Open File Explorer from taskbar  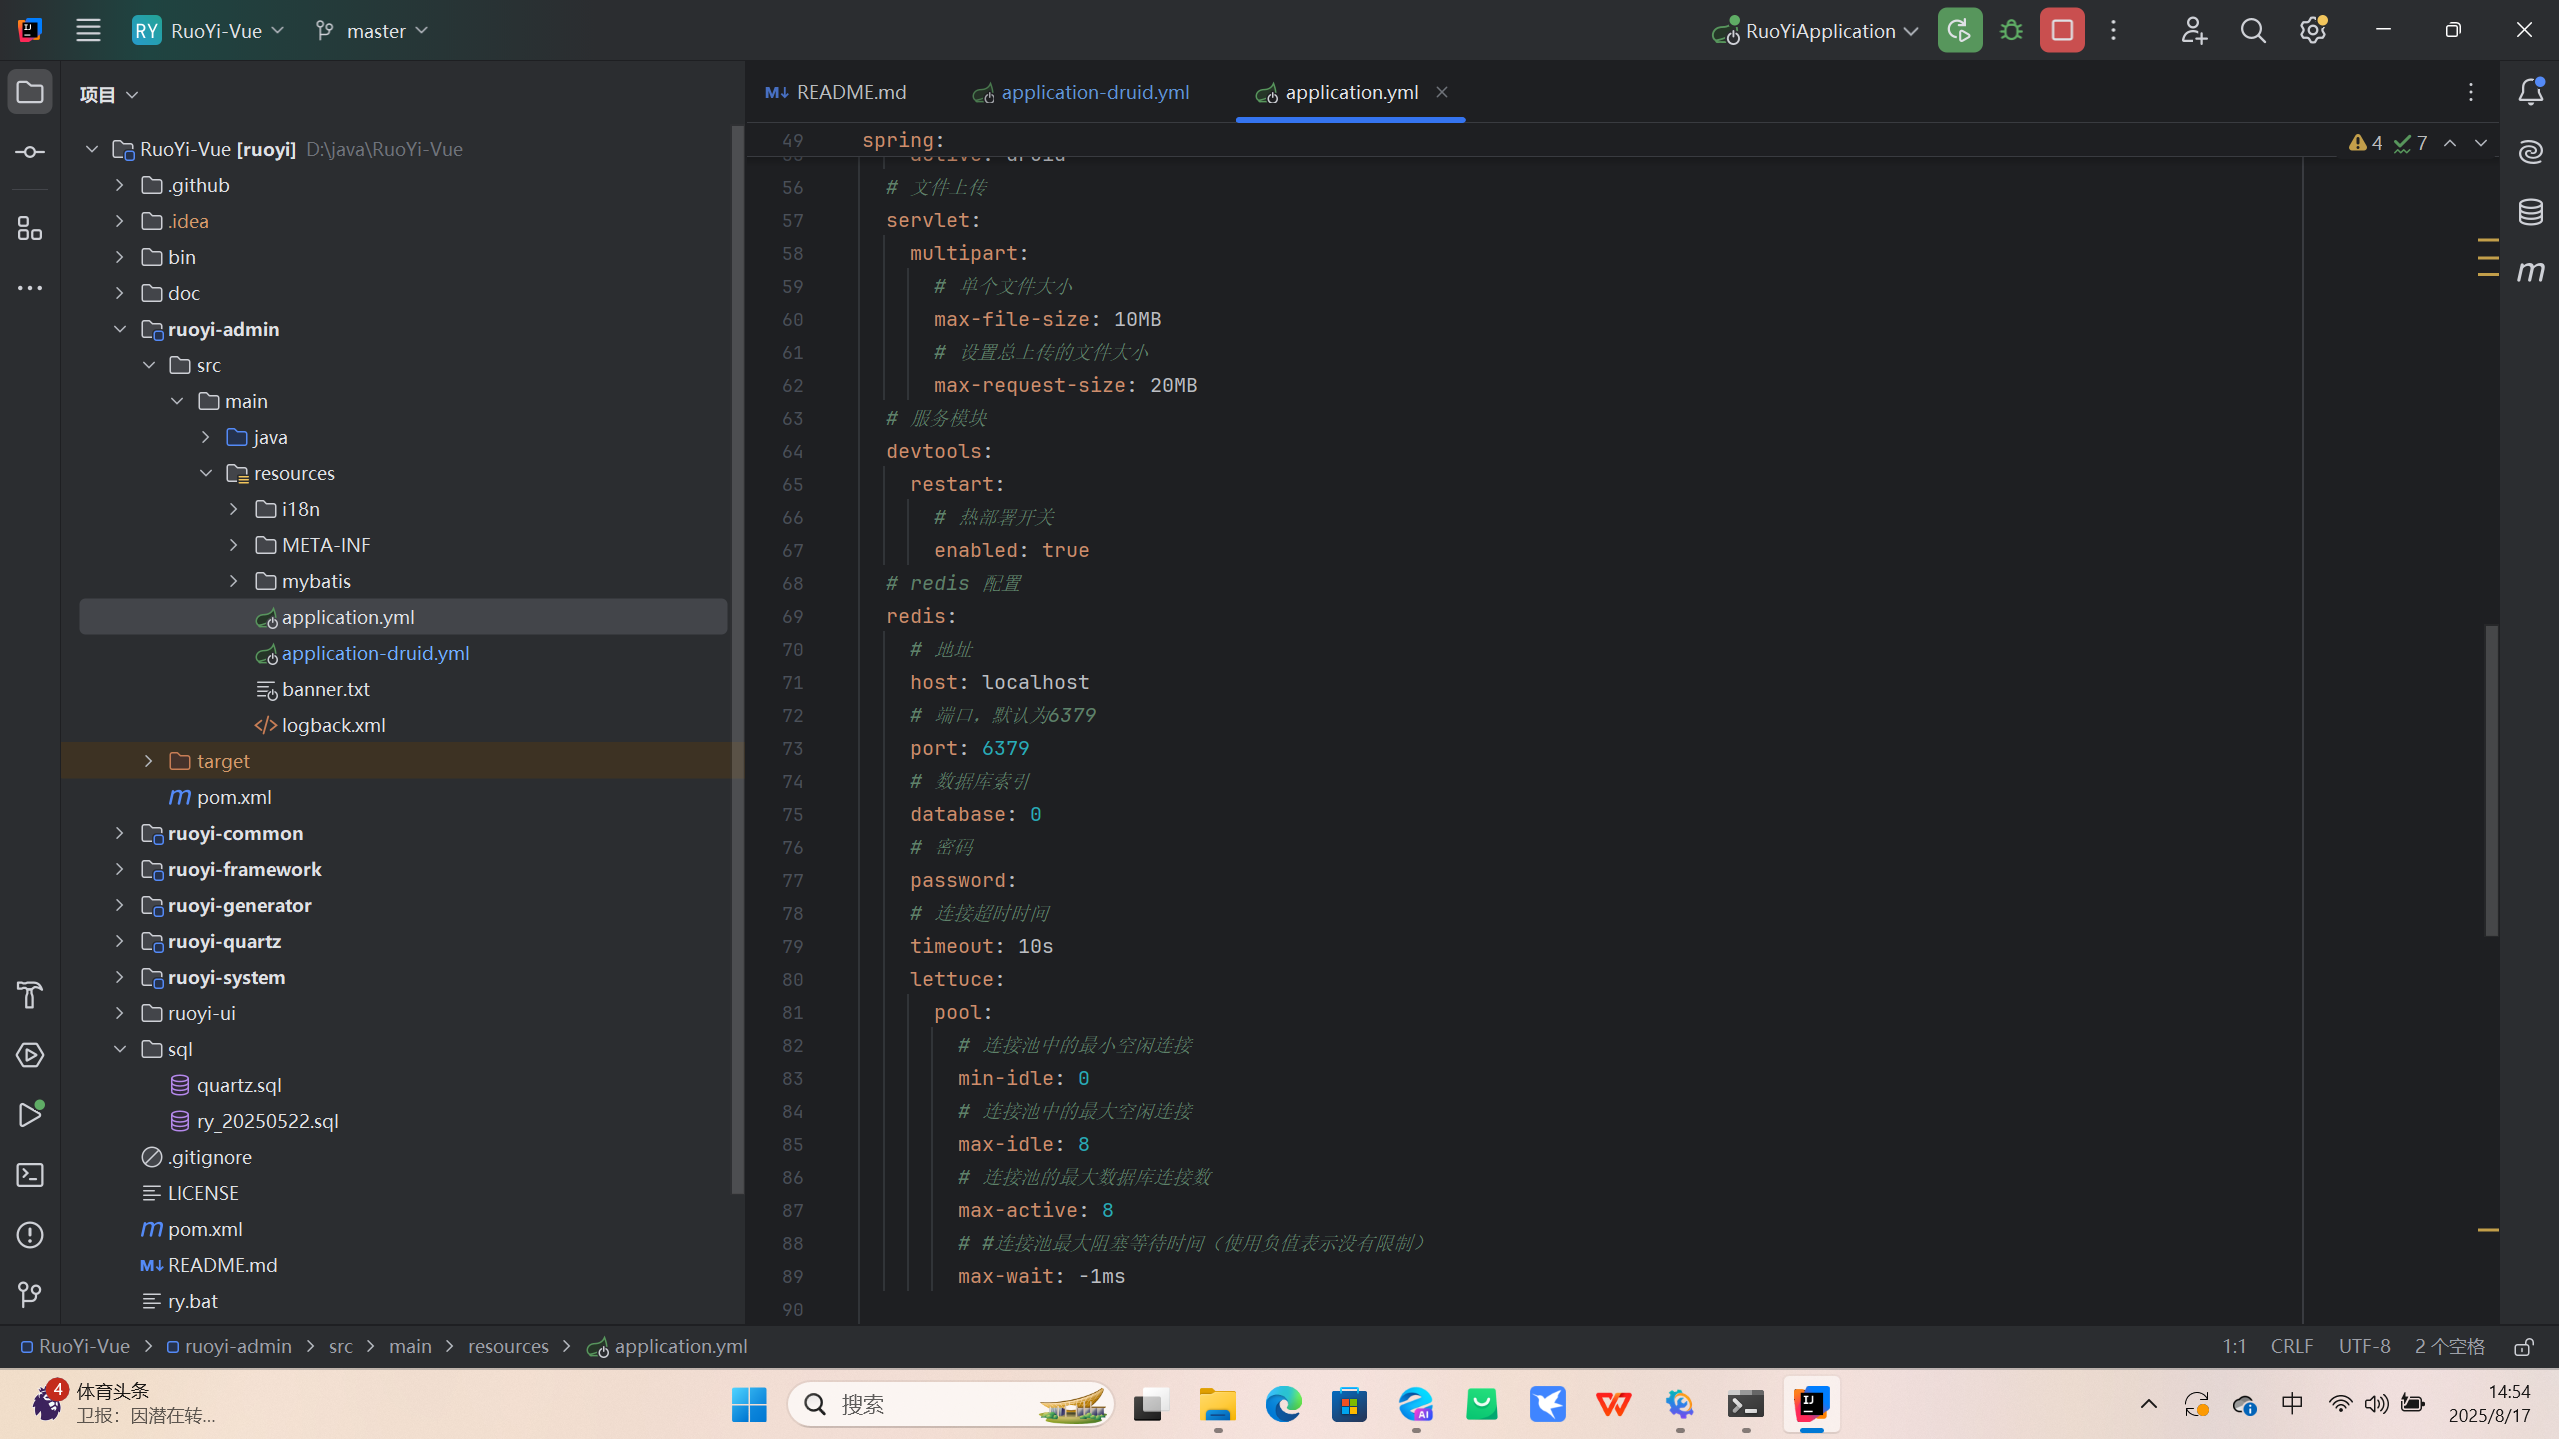point(1217,1404)
